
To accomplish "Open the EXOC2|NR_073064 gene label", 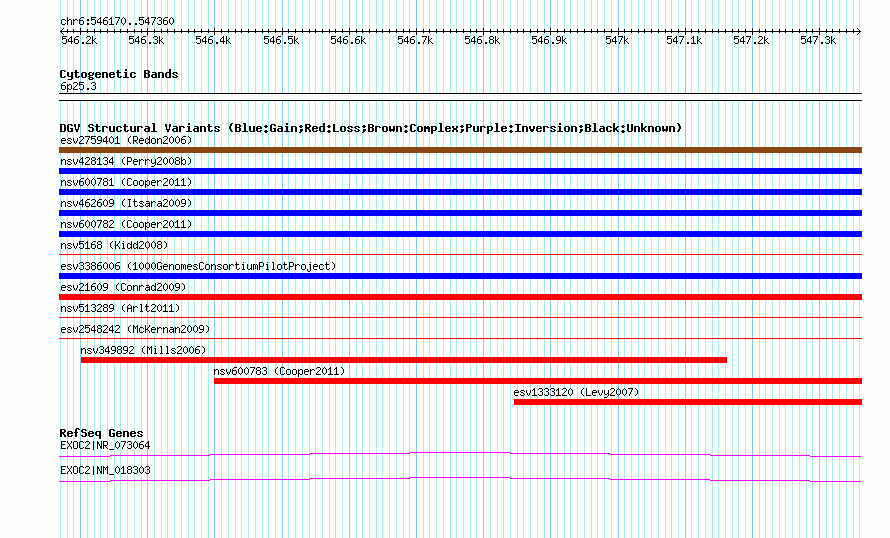I will coord(105,445).
